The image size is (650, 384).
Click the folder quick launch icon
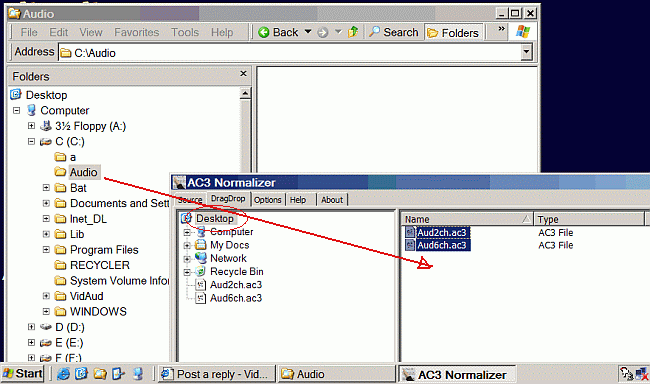coord(100,374)
